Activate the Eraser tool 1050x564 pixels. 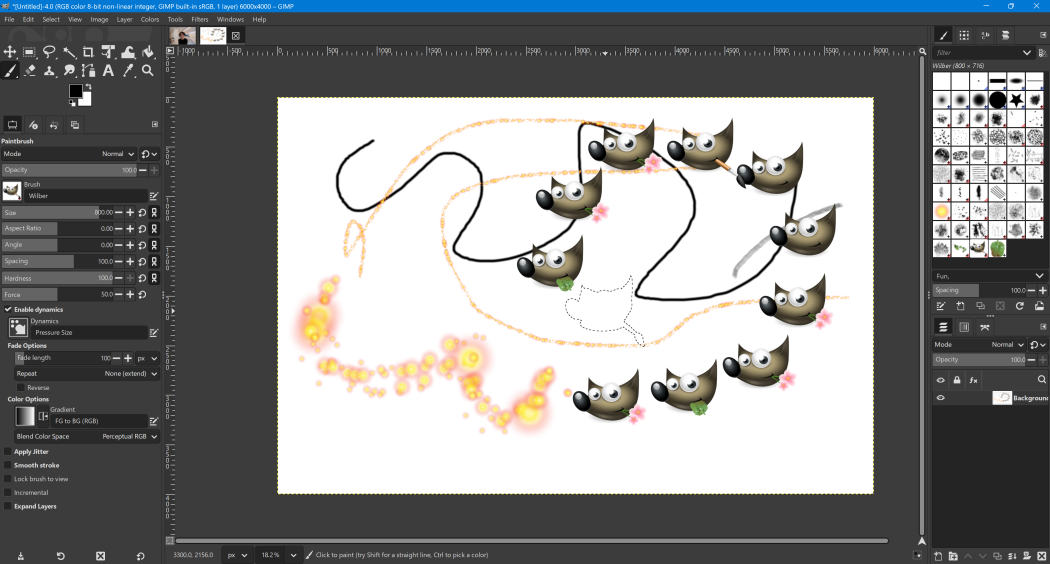click(x=30, y=71)
